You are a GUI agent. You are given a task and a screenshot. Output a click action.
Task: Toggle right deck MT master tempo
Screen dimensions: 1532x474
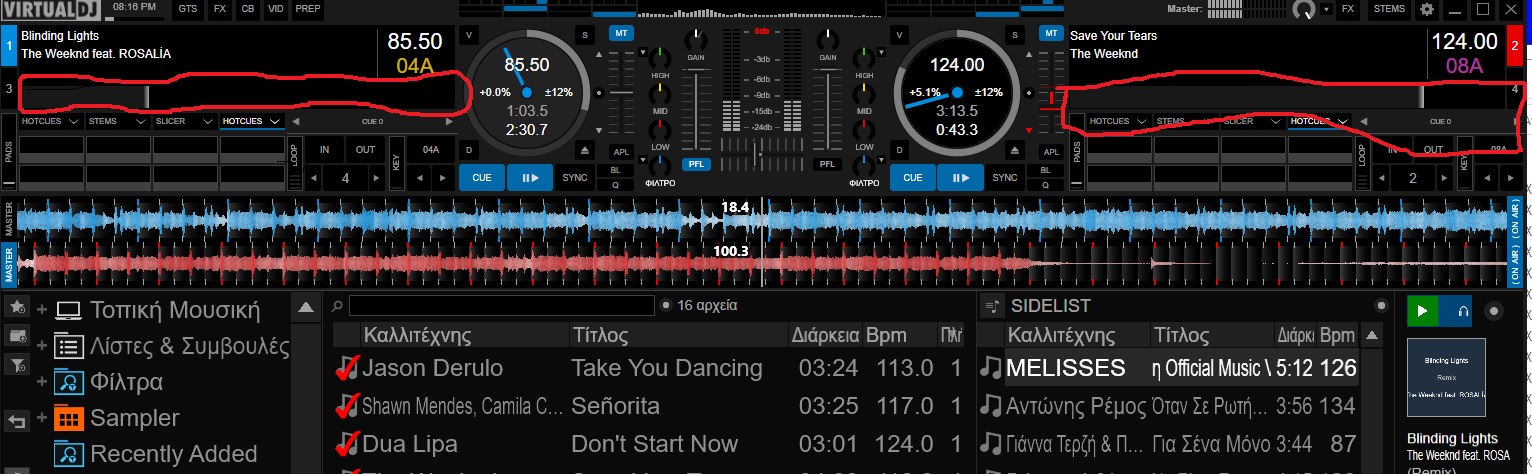pos(1051,33)
